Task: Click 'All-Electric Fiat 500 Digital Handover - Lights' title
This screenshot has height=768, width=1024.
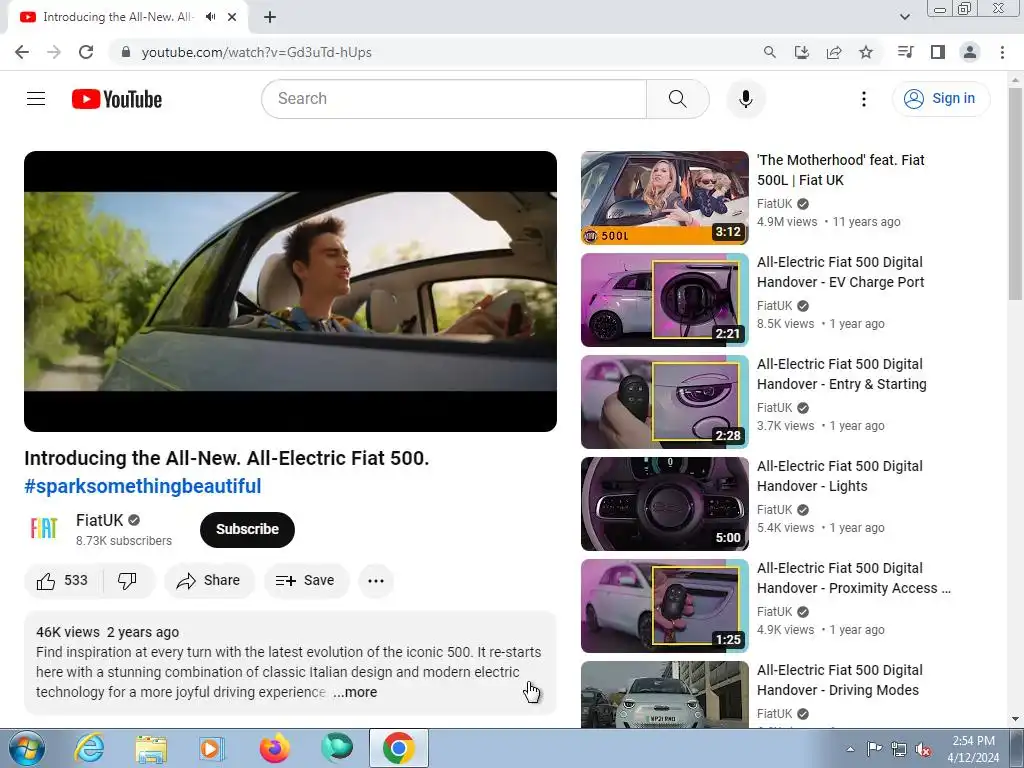Action: [839, 476]
